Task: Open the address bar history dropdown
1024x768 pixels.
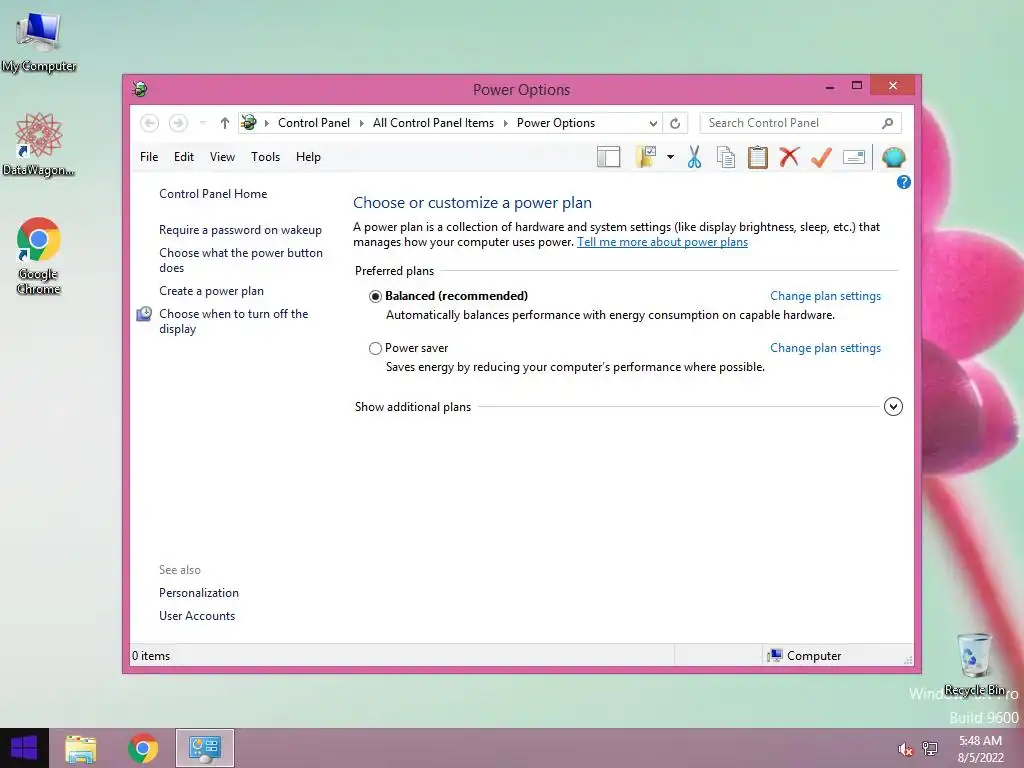Action: 653,123
